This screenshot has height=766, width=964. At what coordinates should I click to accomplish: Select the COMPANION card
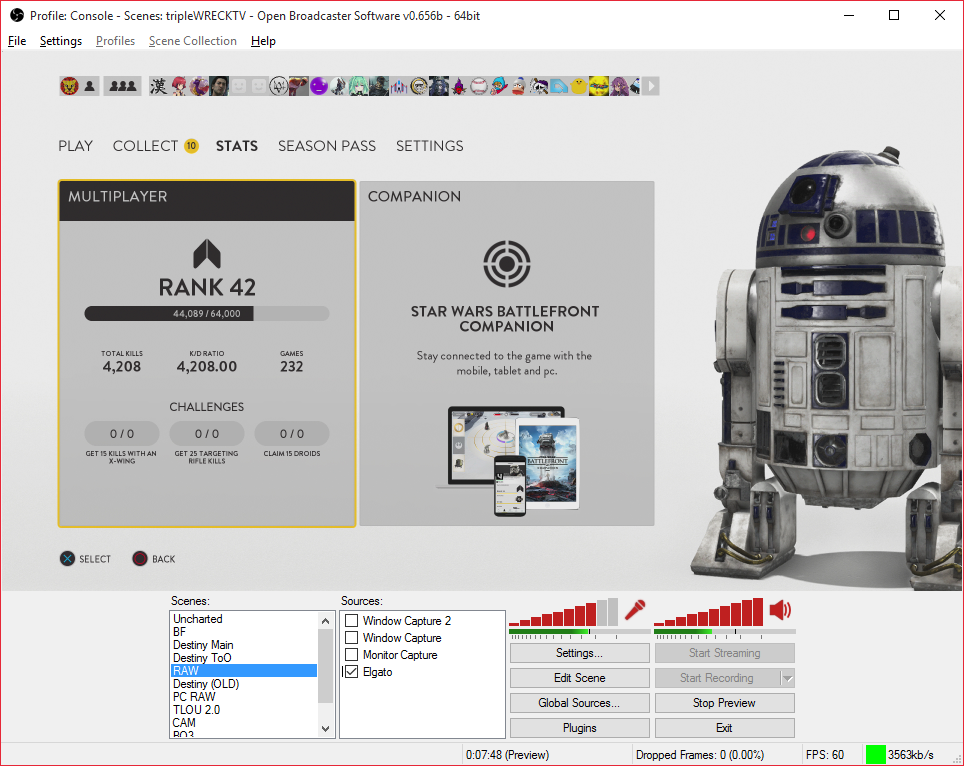pos(507,353)
